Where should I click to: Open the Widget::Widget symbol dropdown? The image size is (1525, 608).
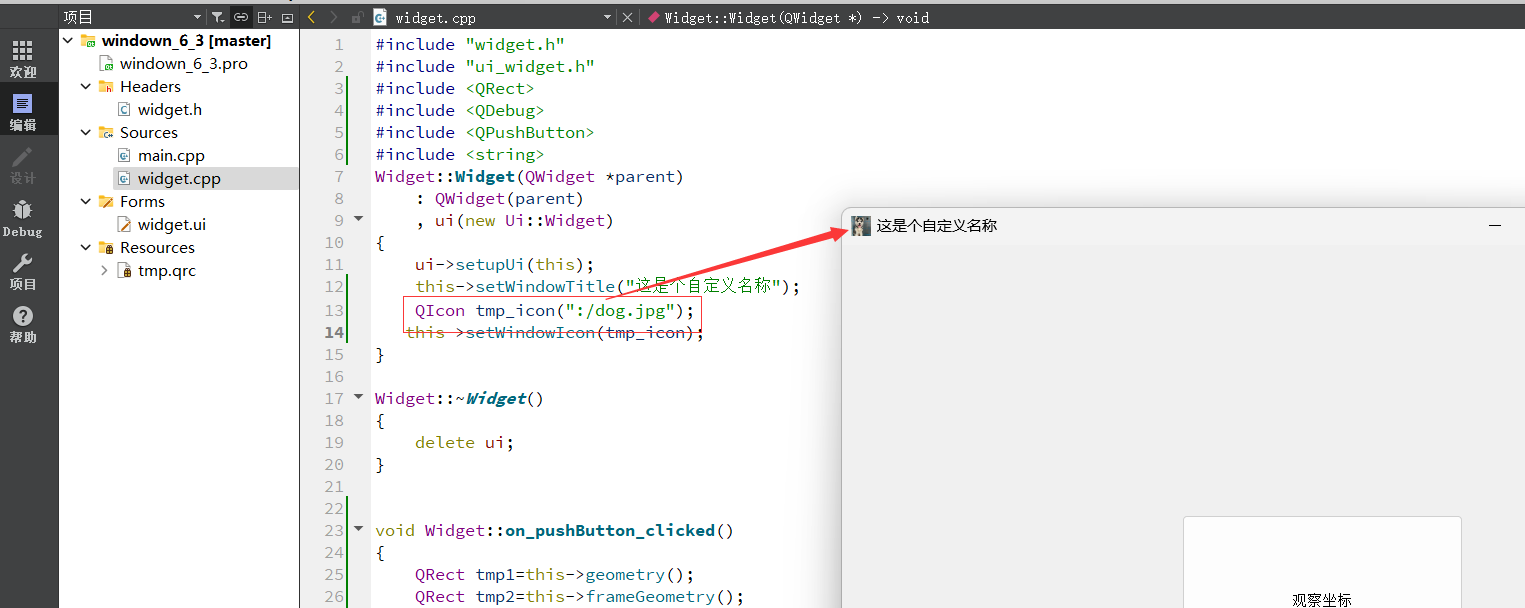[x=790, y=17]
